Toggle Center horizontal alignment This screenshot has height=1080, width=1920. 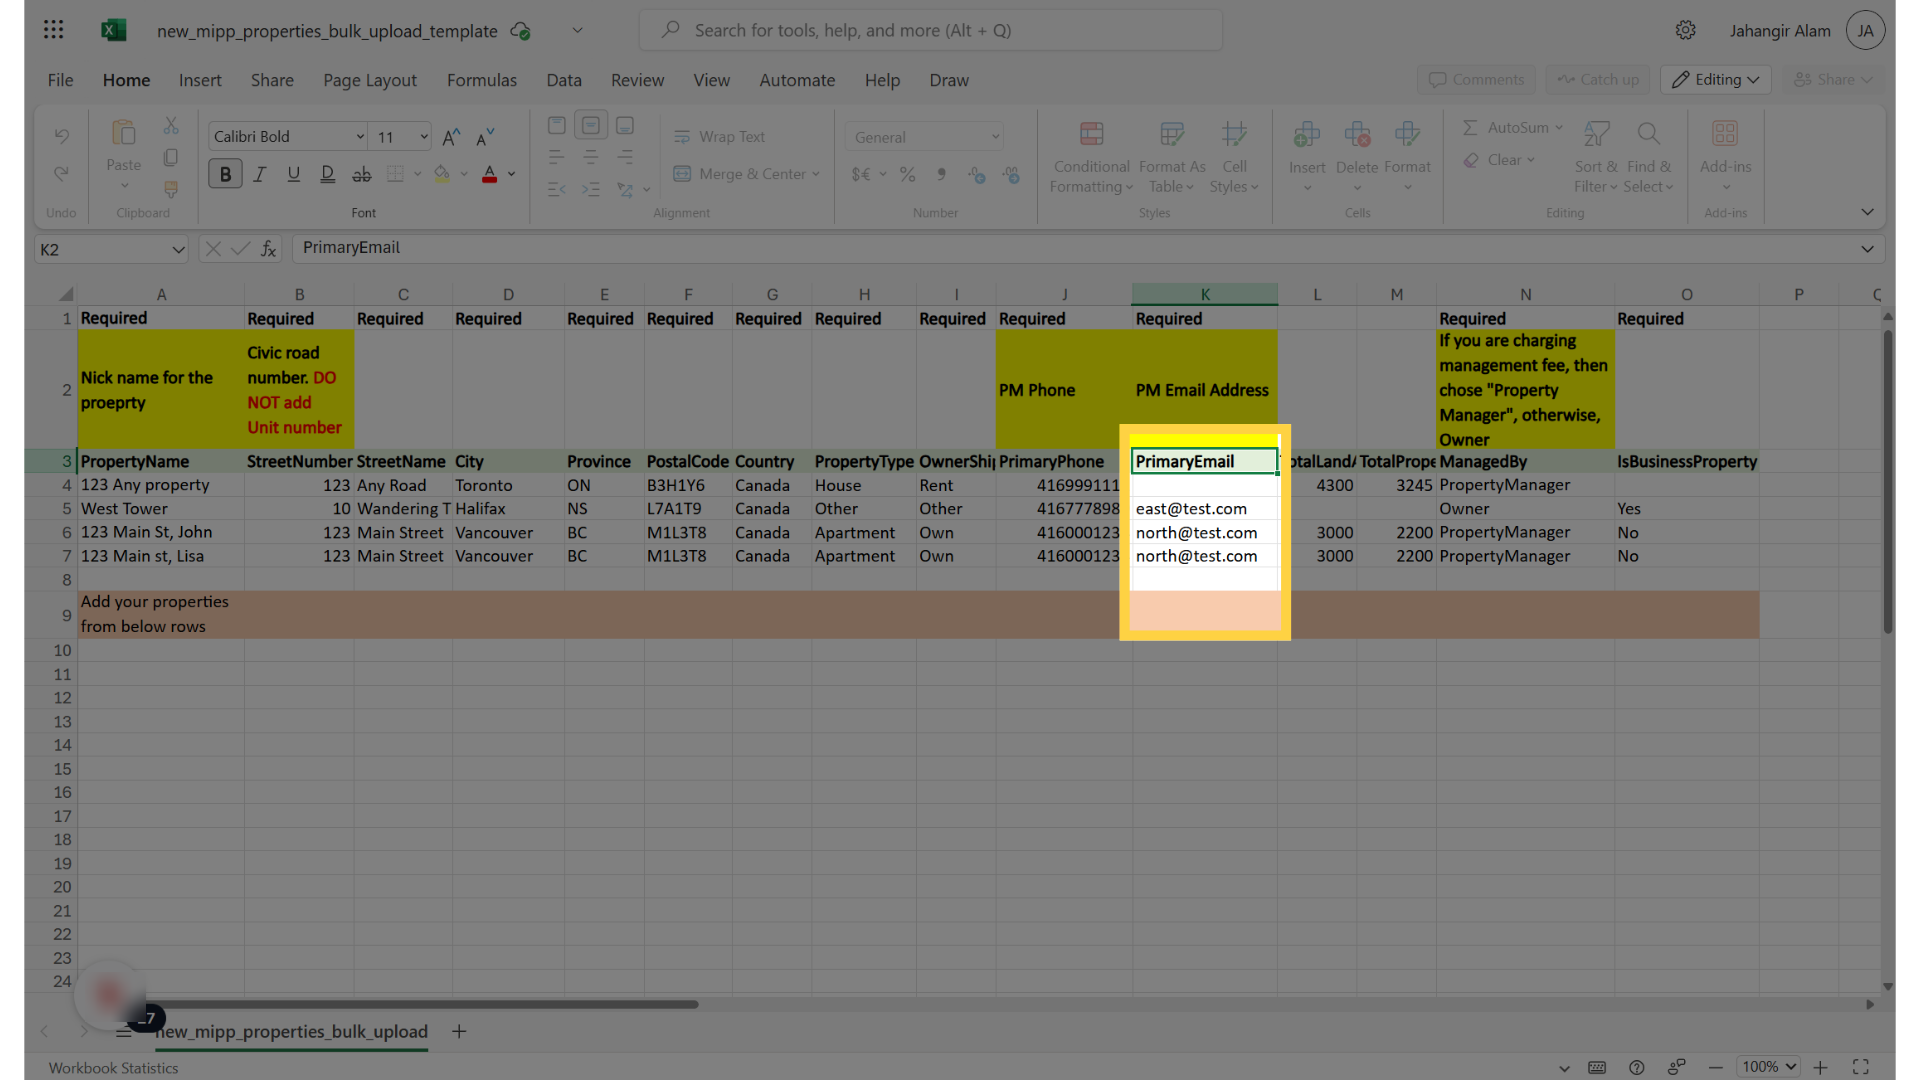(x=591, y=158)
